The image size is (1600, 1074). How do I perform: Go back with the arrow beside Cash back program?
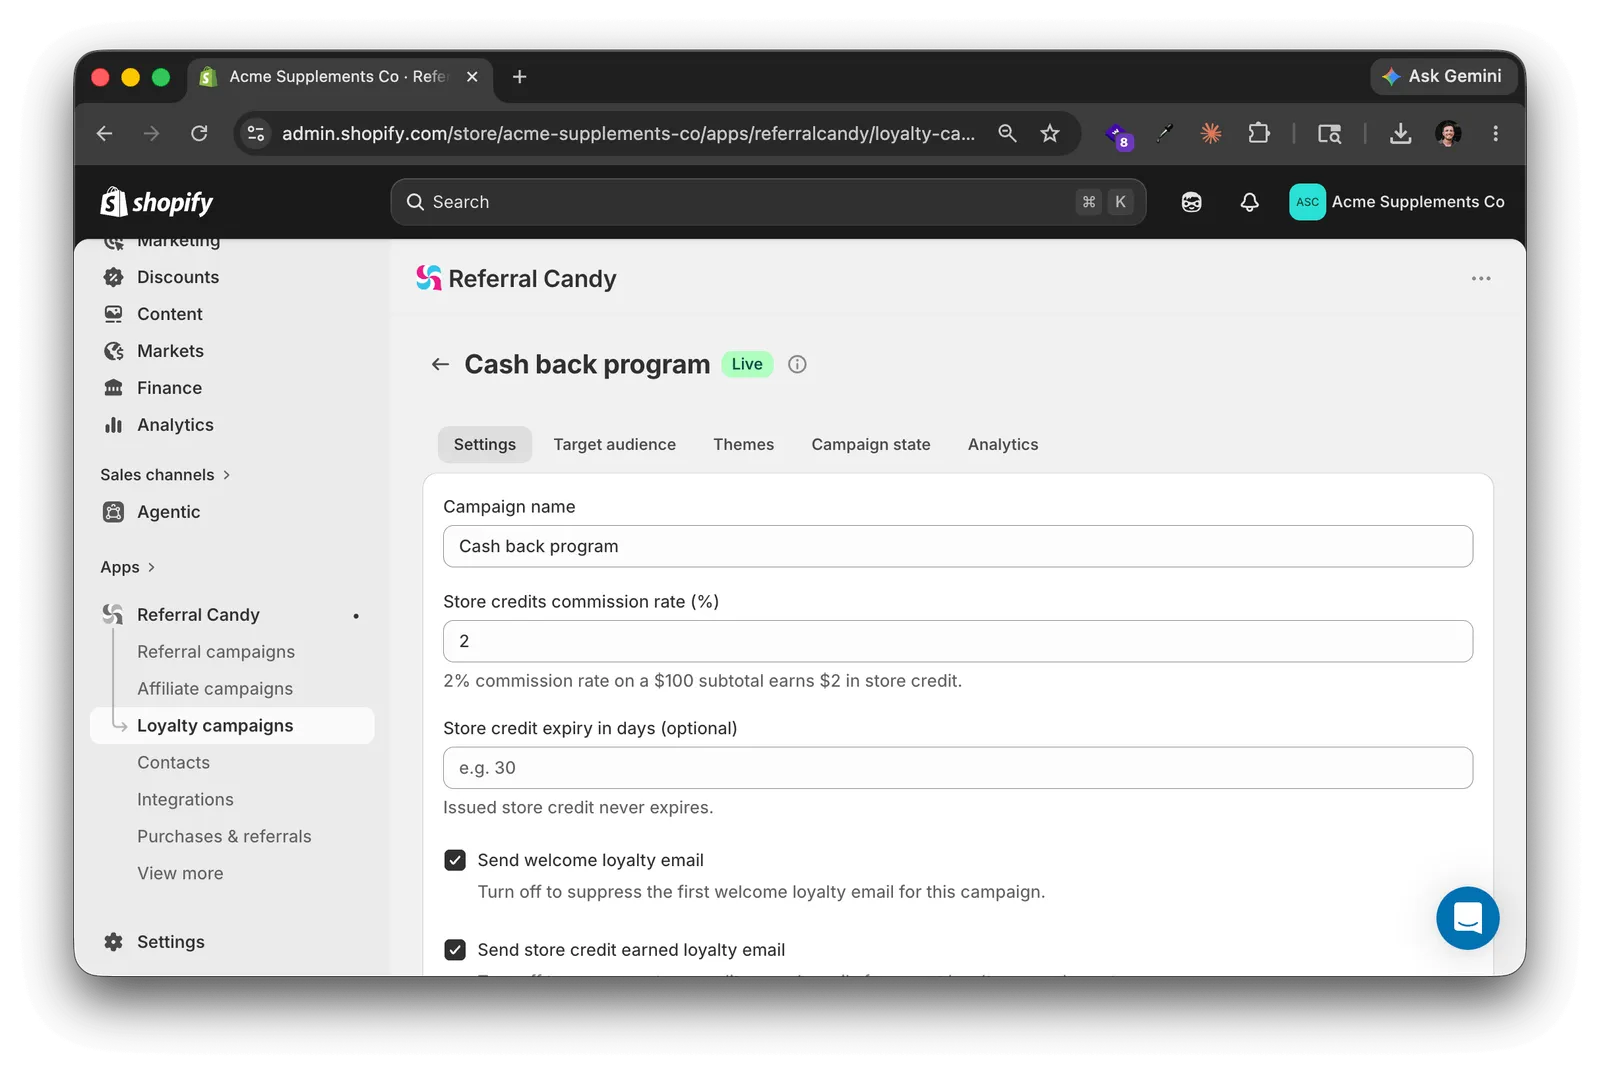coord(440,364)
